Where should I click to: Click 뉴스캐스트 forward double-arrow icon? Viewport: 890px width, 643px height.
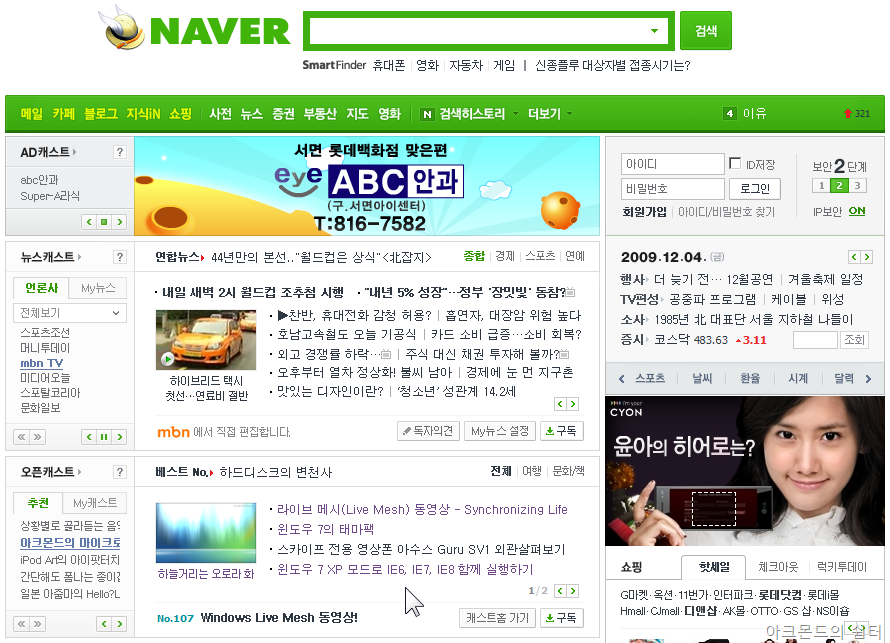pyautogui.click(x=37, y=437)
